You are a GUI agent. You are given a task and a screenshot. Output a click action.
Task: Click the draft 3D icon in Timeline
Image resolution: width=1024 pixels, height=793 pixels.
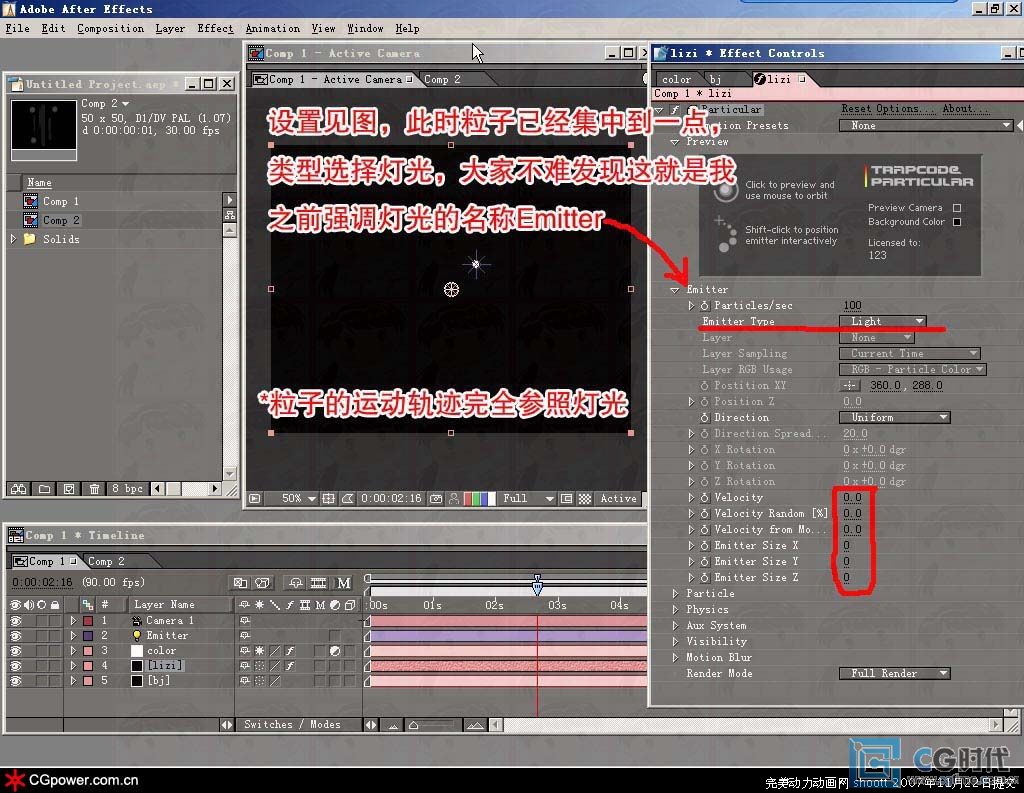point(263,583)
